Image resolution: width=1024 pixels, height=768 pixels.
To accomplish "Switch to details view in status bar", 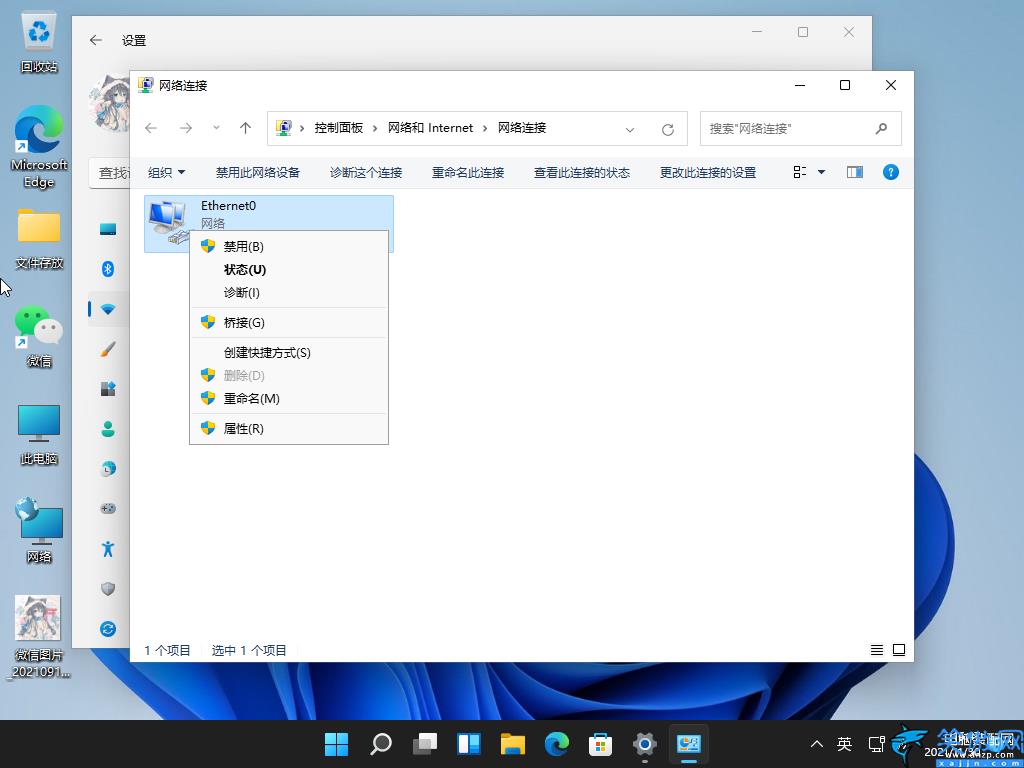I will [x=877, y=650].
